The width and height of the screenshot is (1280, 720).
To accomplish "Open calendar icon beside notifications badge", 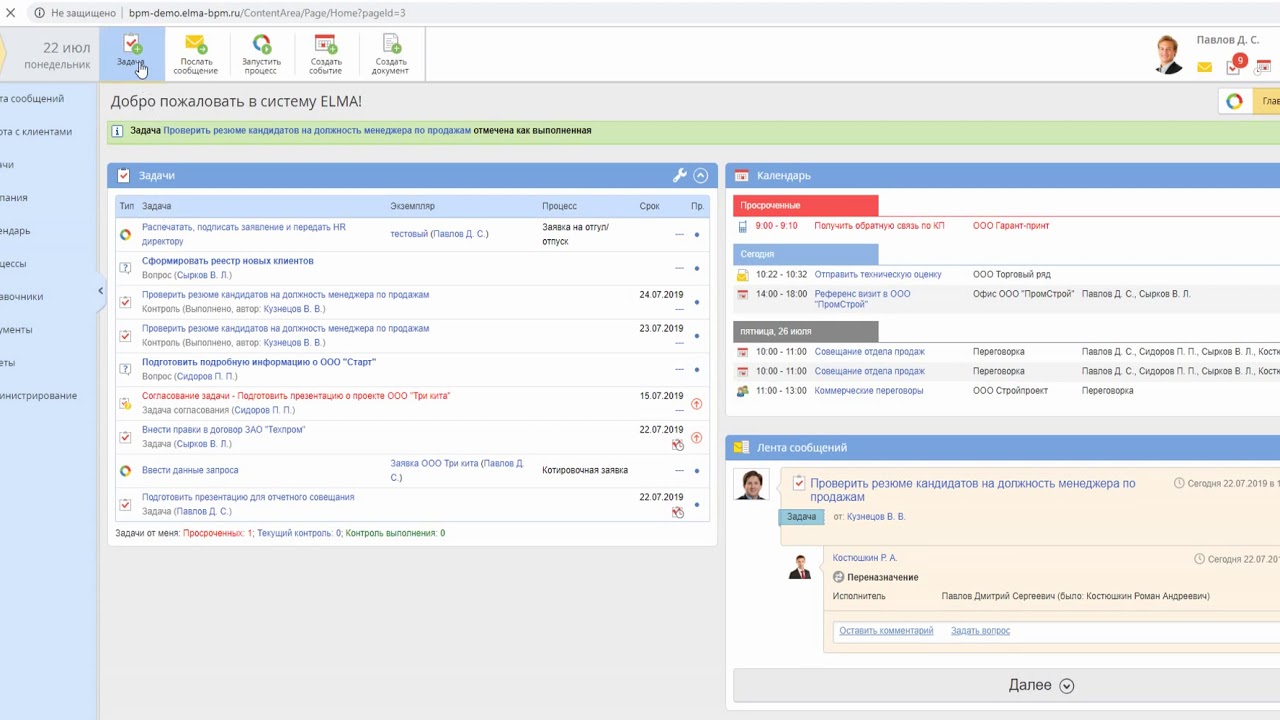I will click(1263, 67).
